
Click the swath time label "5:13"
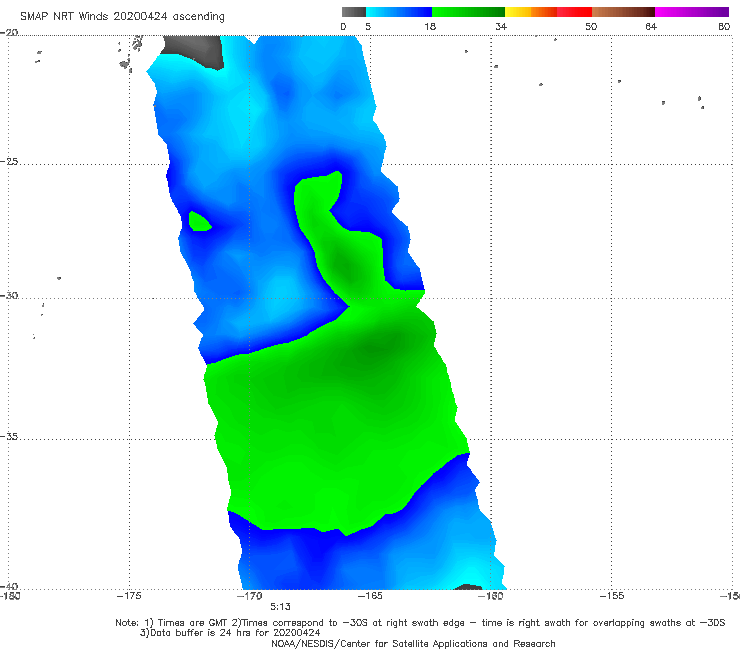(x=280, y=607)
